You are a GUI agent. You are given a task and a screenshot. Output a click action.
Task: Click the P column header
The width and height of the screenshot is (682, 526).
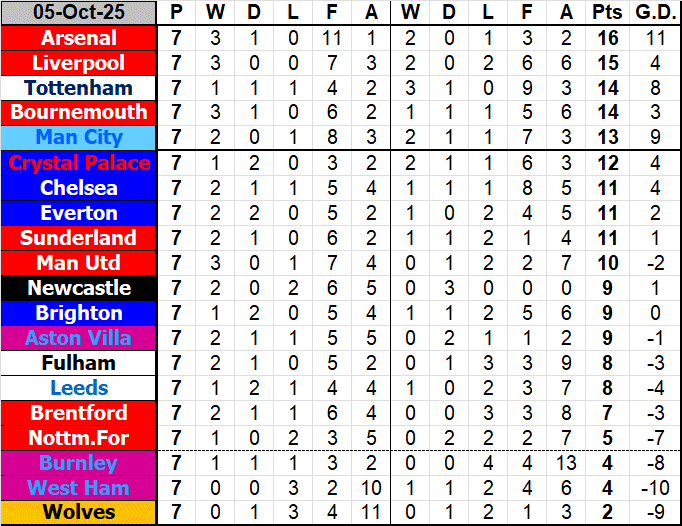pyautogui.click(x=177, y=13)
